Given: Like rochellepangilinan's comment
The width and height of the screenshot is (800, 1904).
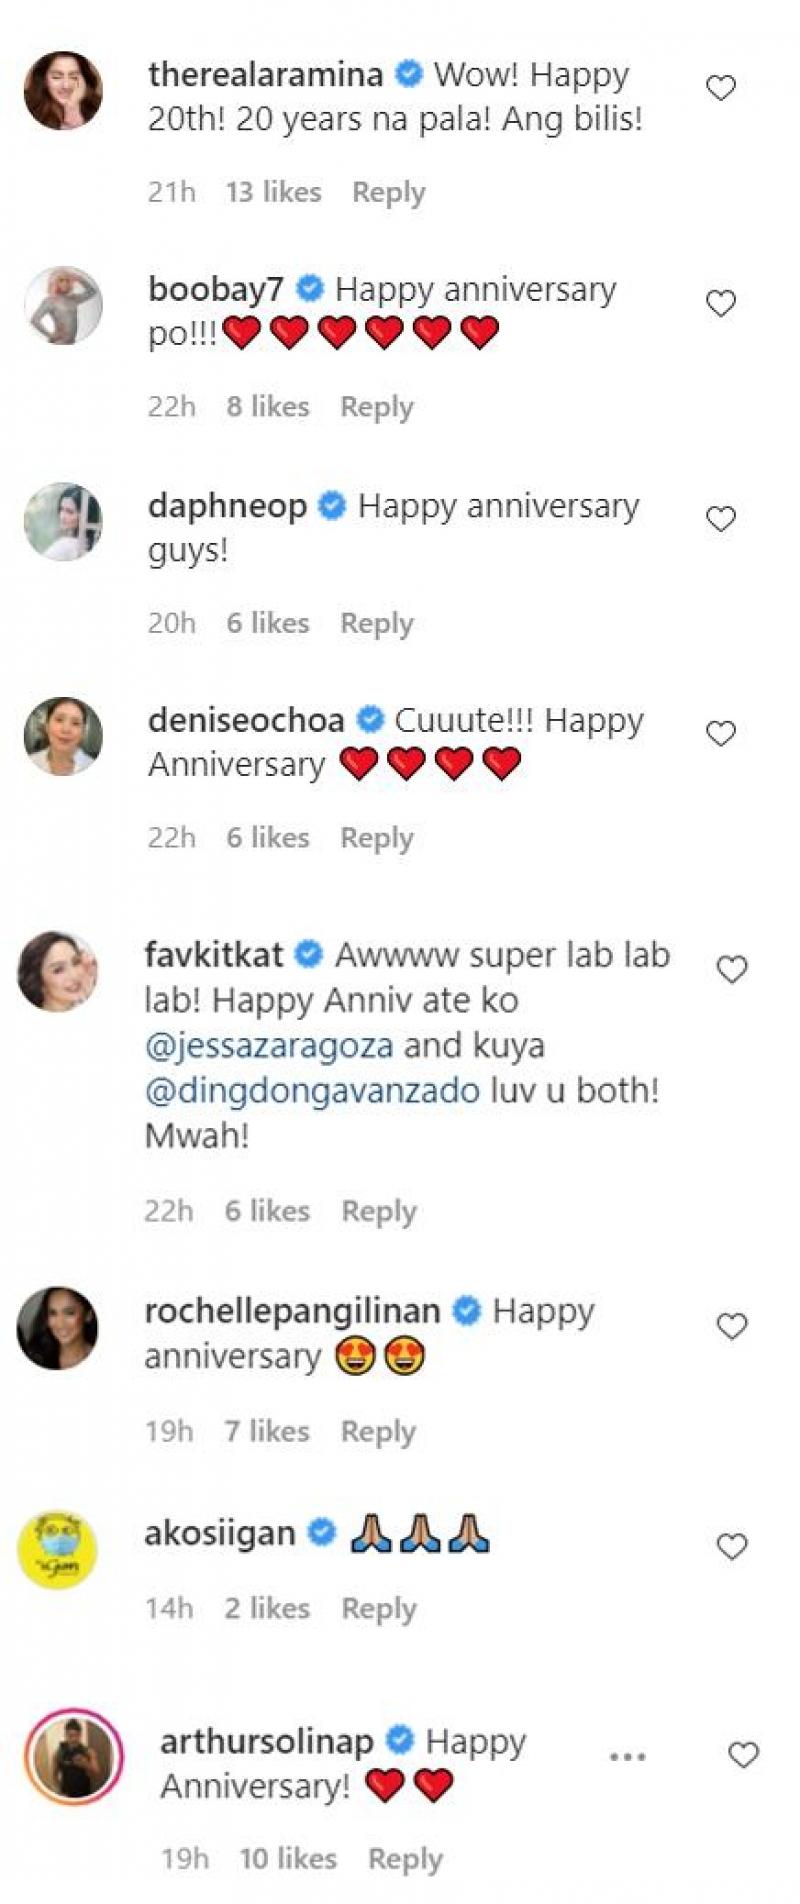Looking at the screenshot, I should [x=732, y=1327].
